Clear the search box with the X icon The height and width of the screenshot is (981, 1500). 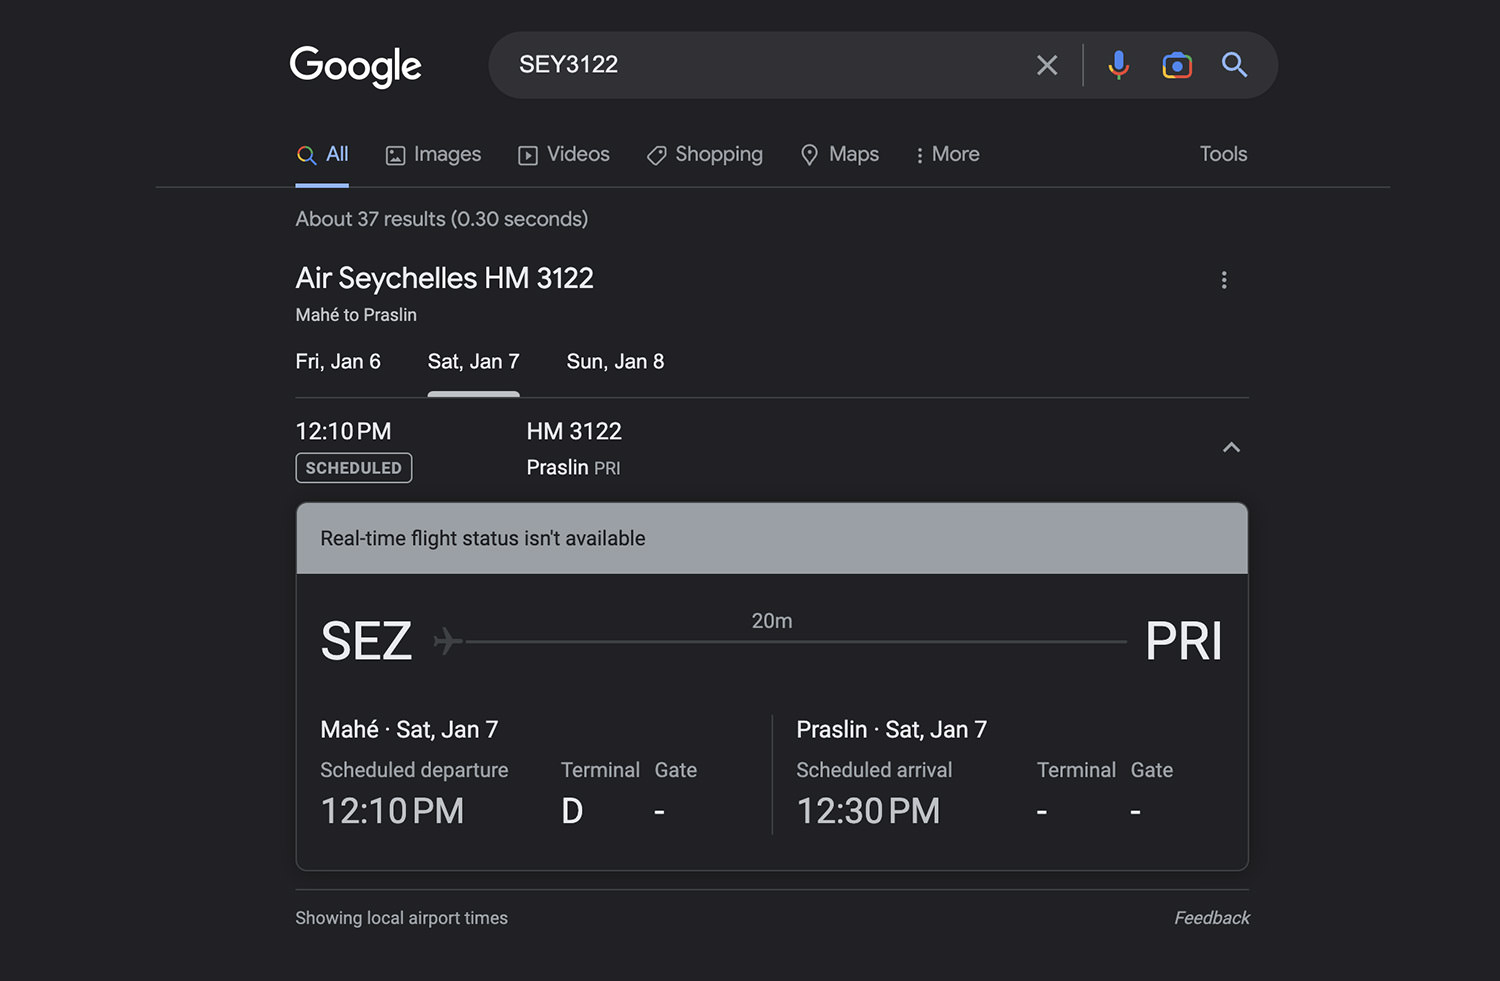pyautogui.click(x=1047, y=65)
